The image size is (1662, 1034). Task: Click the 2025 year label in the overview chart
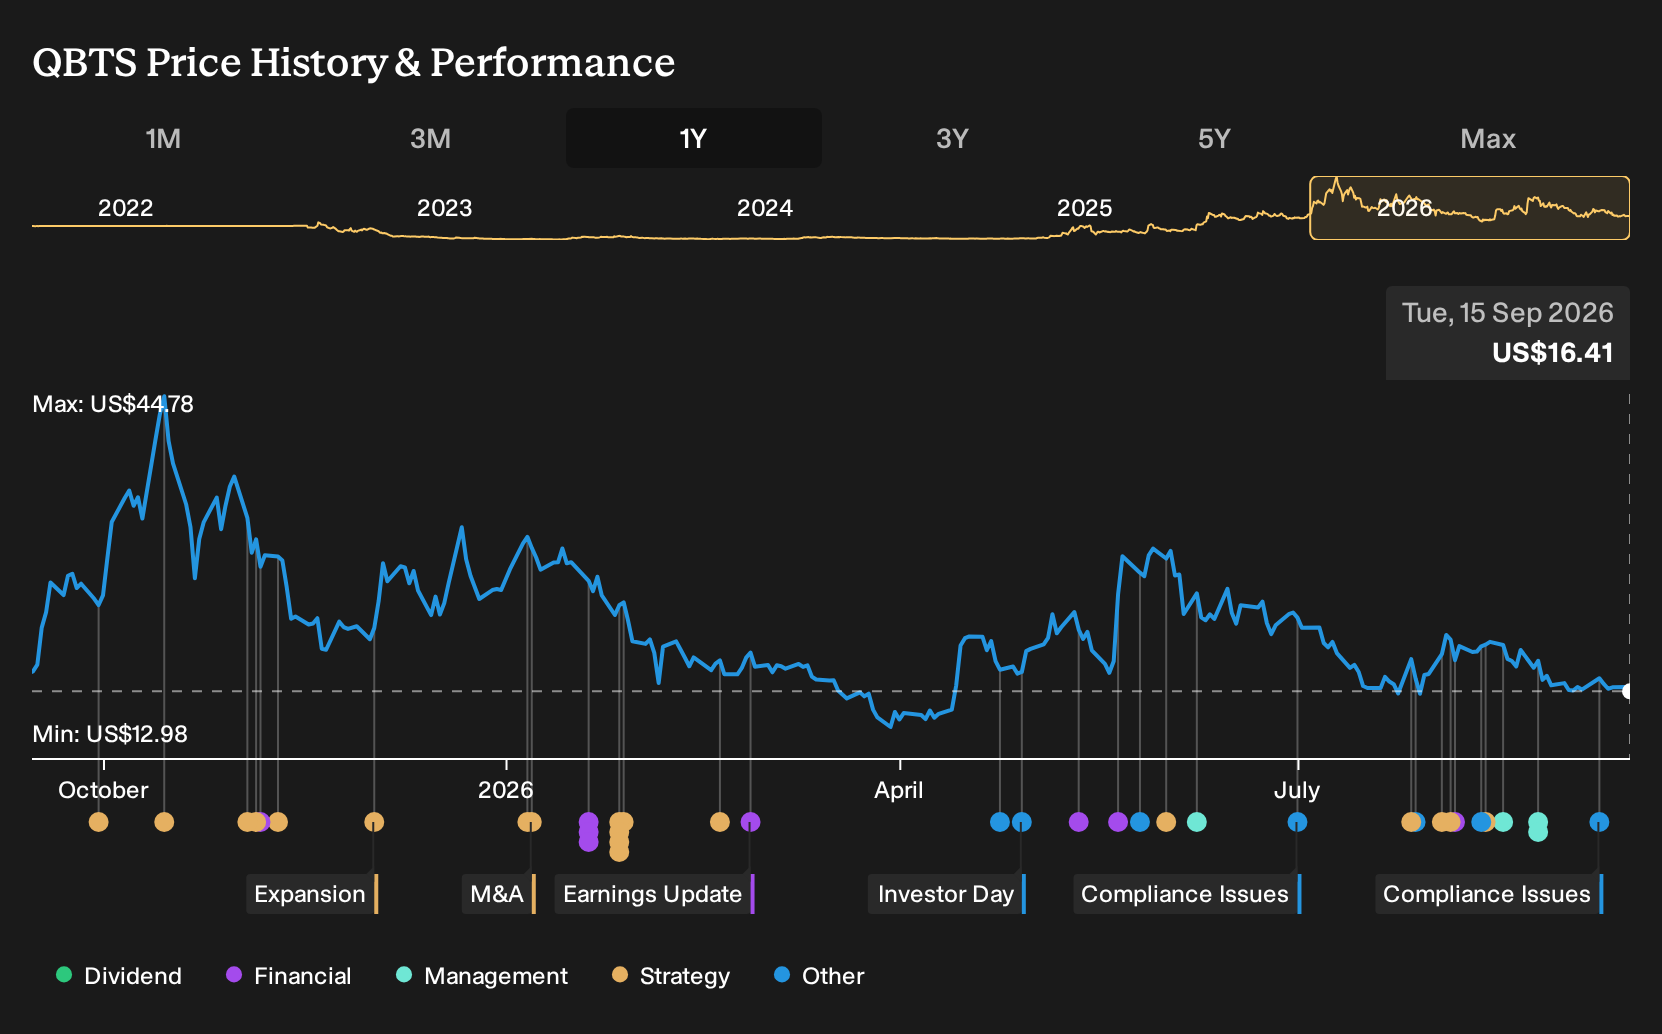(x=1085, y=208)
